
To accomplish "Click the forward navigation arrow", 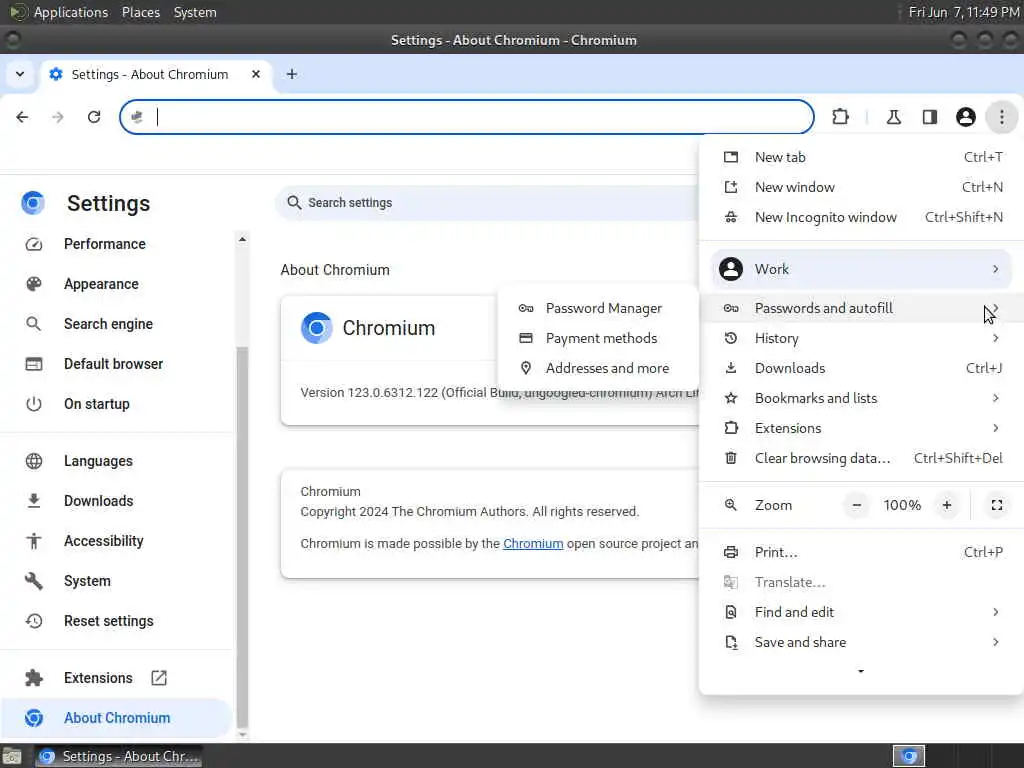I will 58,117.
